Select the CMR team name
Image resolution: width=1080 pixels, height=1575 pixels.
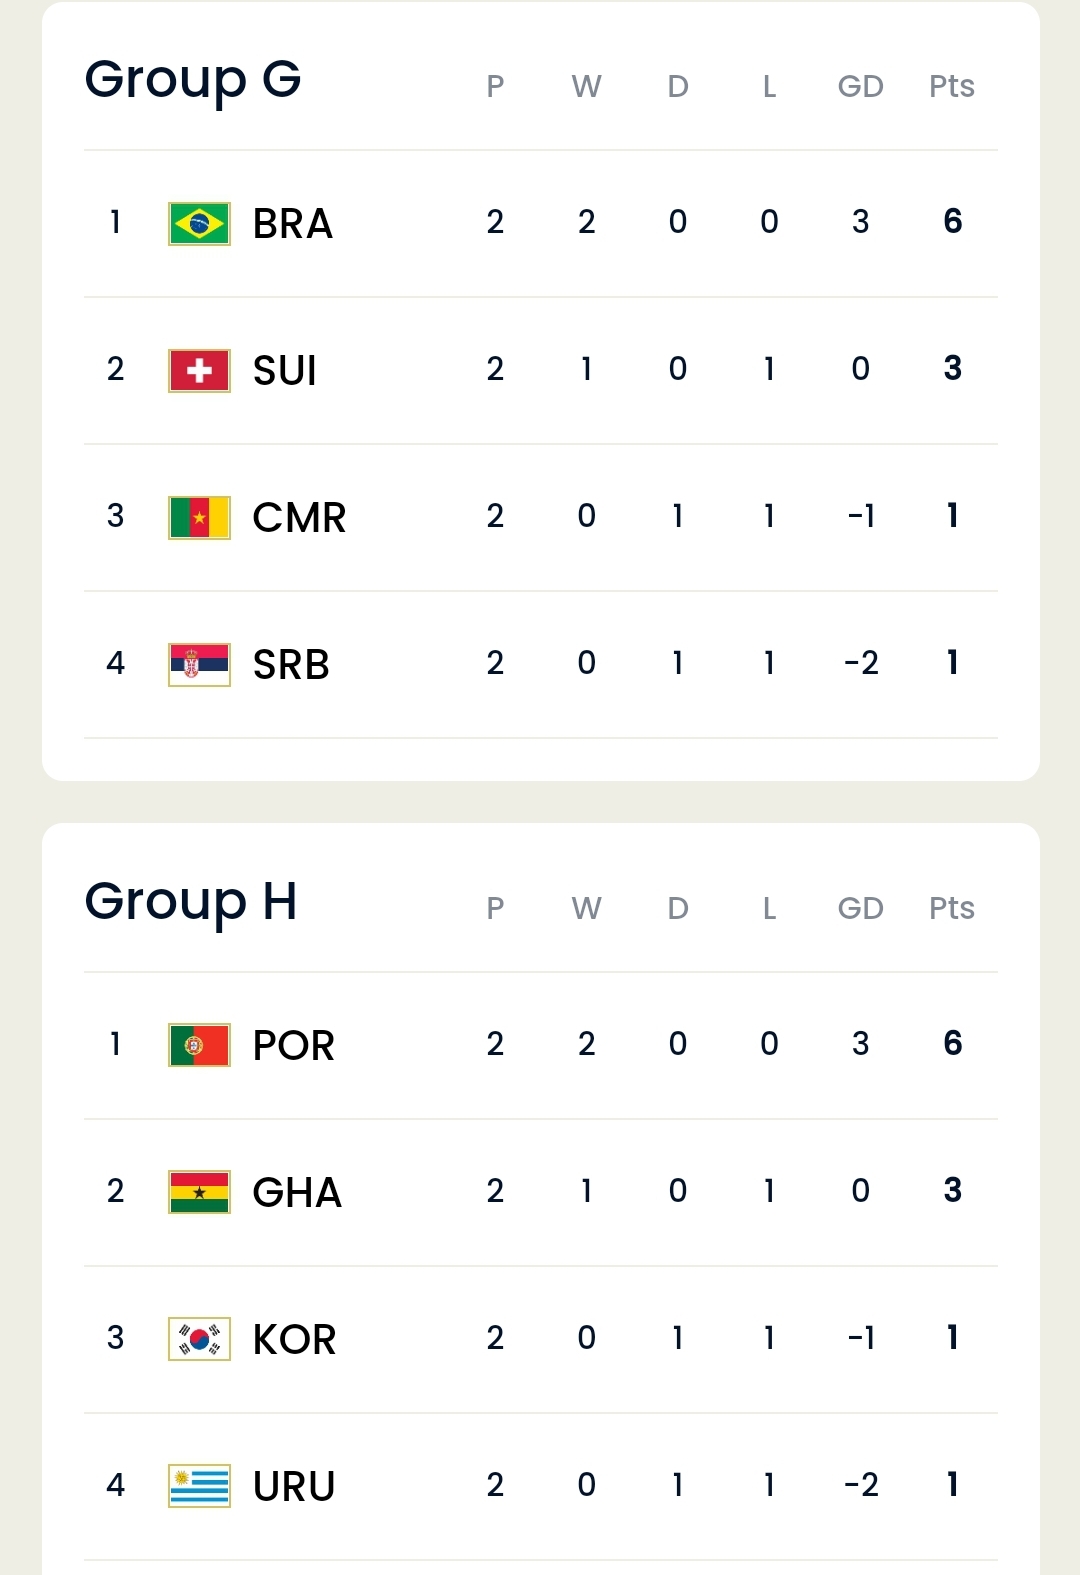tap(299, 517)
